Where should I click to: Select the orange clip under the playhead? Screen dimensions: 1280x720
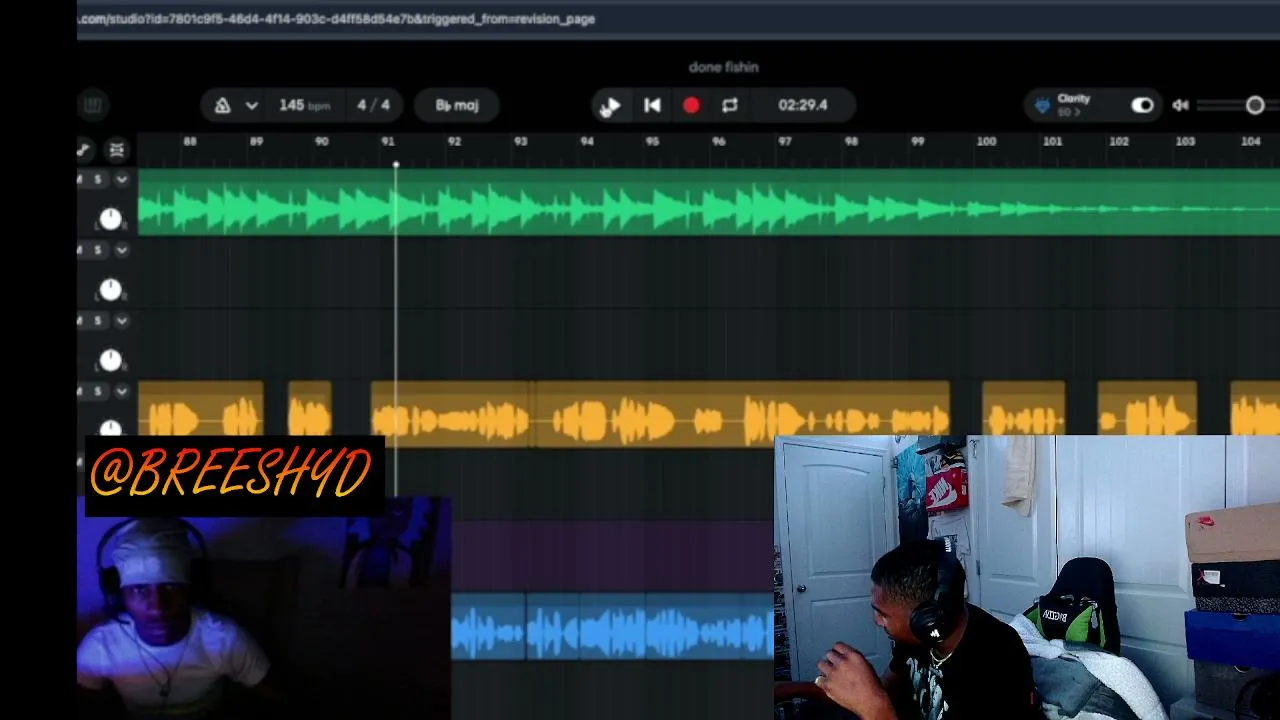click(x=451, y=412)
